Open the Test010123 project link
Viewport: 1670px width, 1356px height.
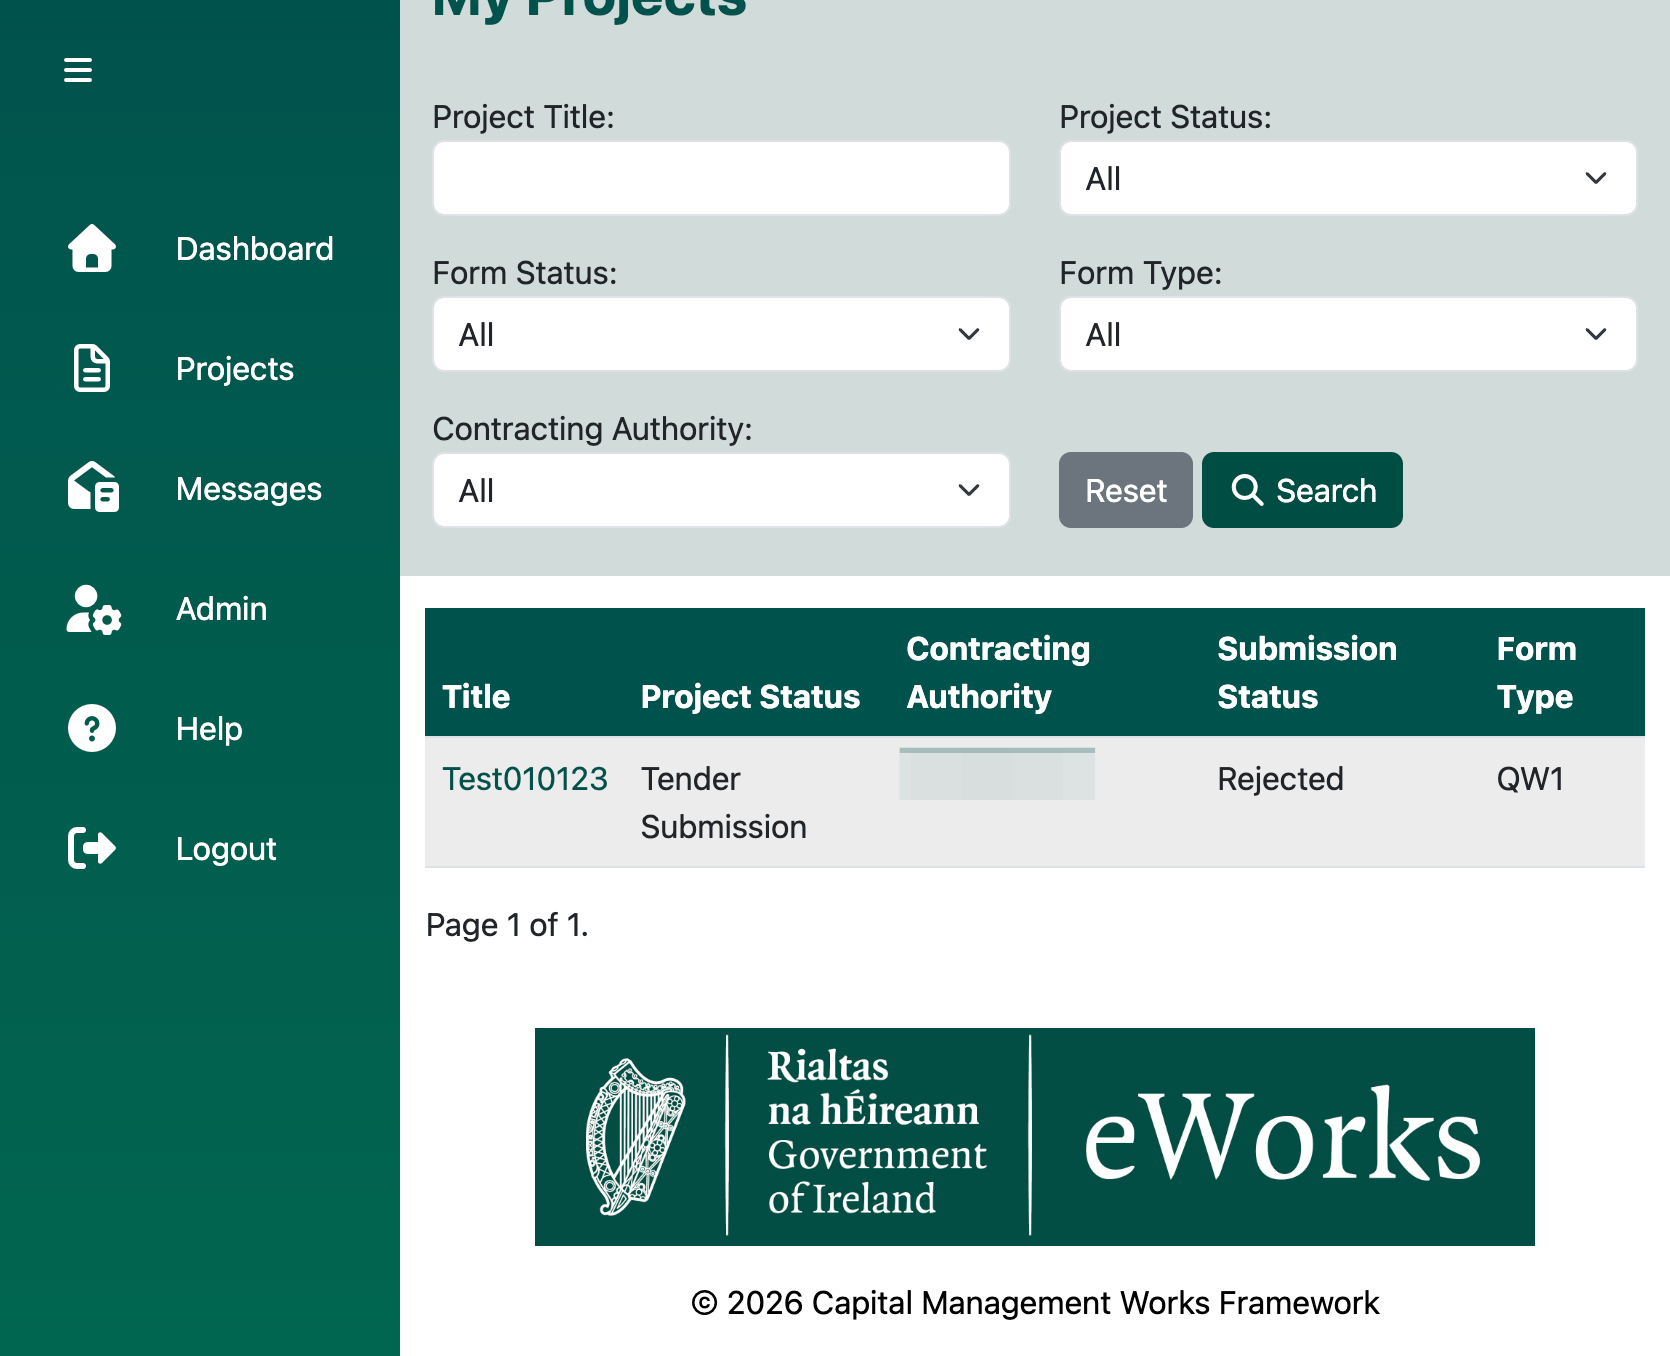click(525, 779)
